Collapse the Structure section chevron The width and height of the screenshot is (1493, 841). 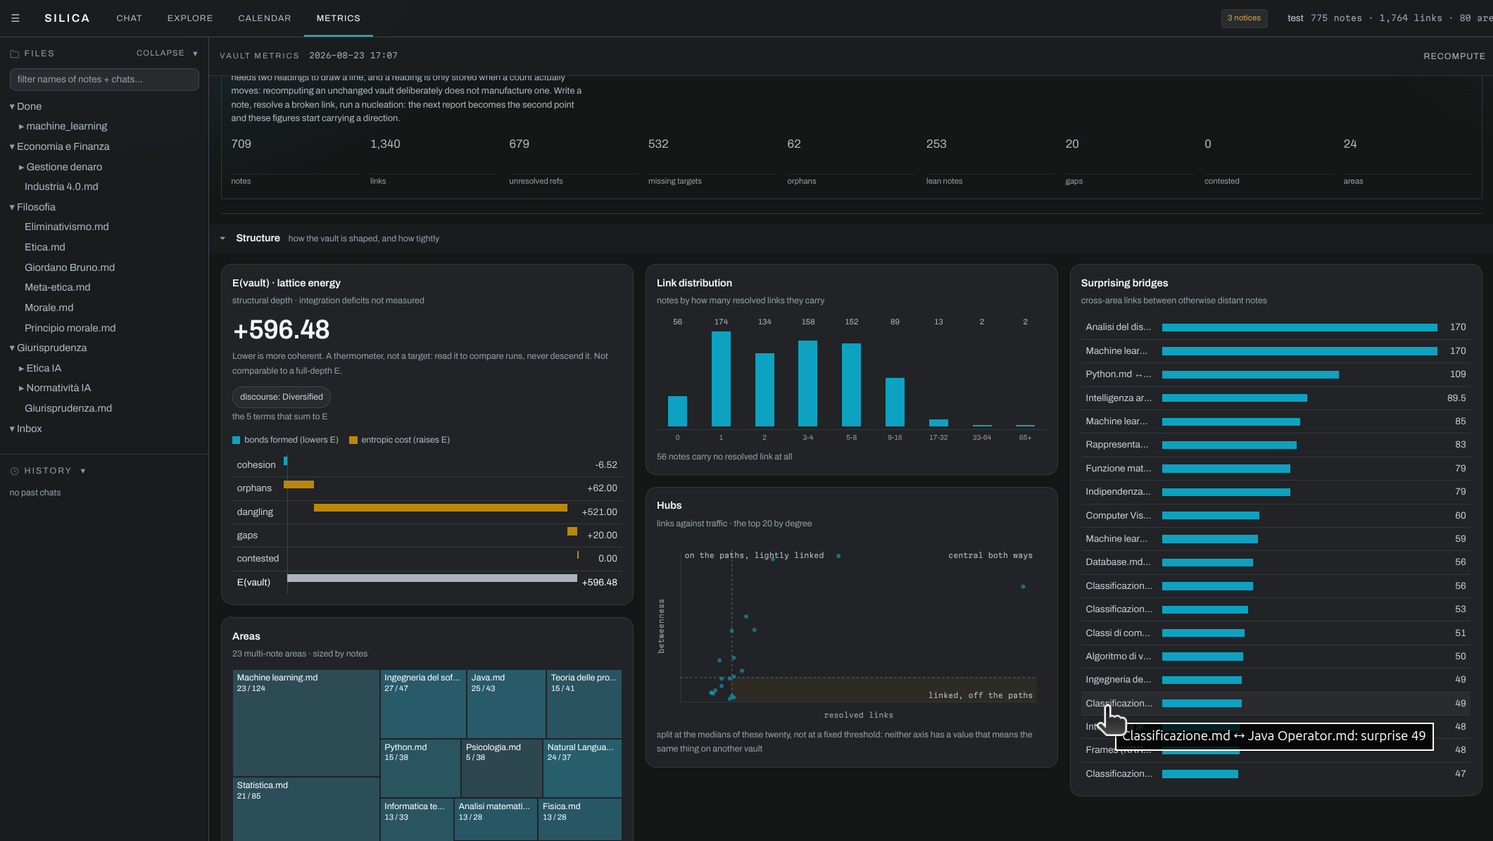click(x=223, y=238)
